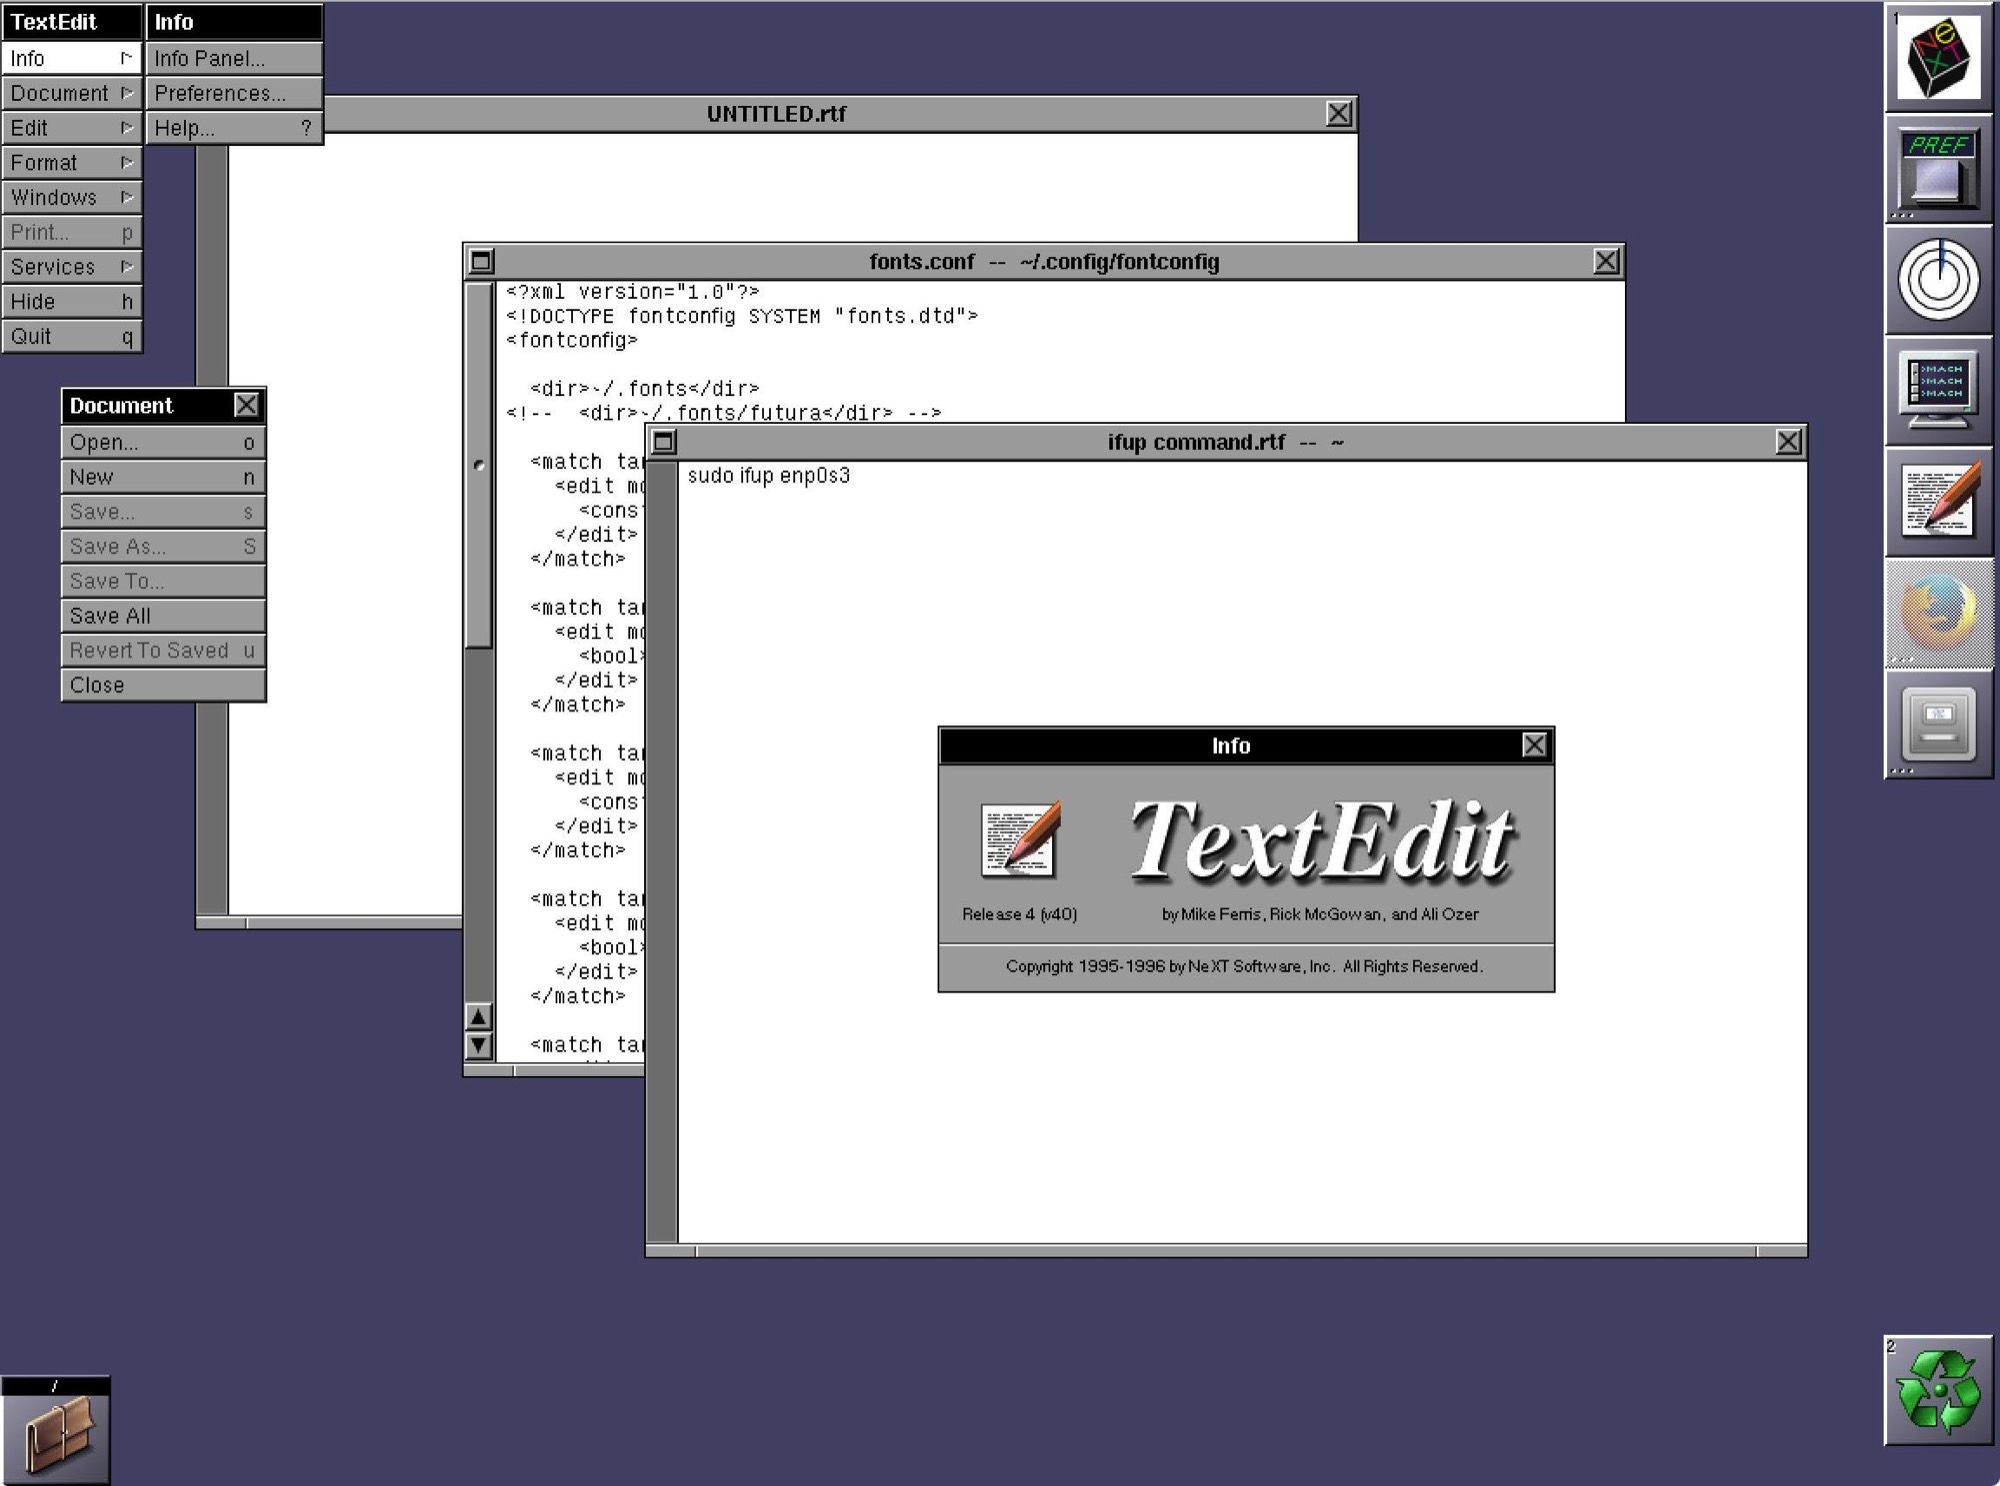Expand the Edit submenu
Screen dimensions: 2000x1486
[72, 128]
